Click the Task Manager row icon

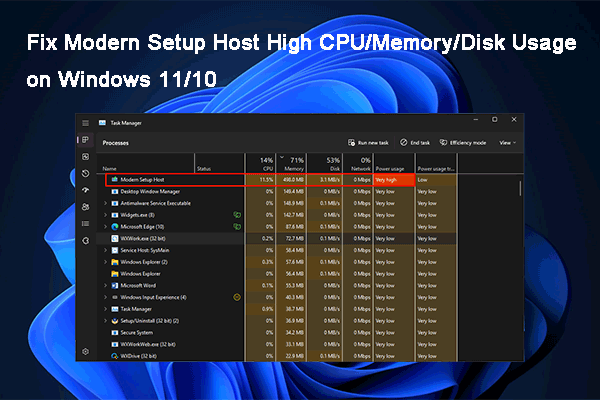tap(114, 309)
